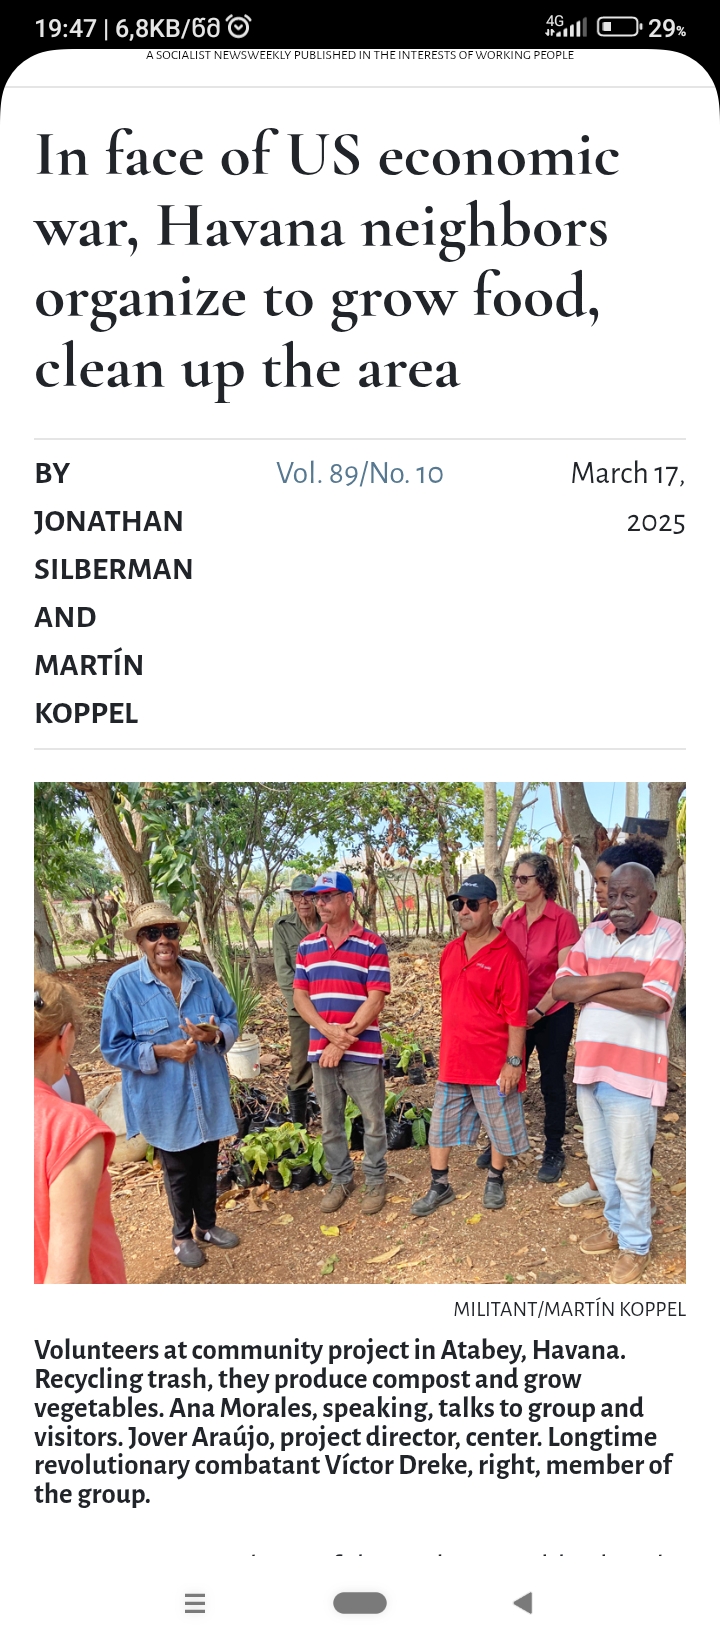Image resolution: width=720 pixels, height=1650 pixels.
Task: Open the Vol. 89/No. 10 issue link
Action: 359,473
